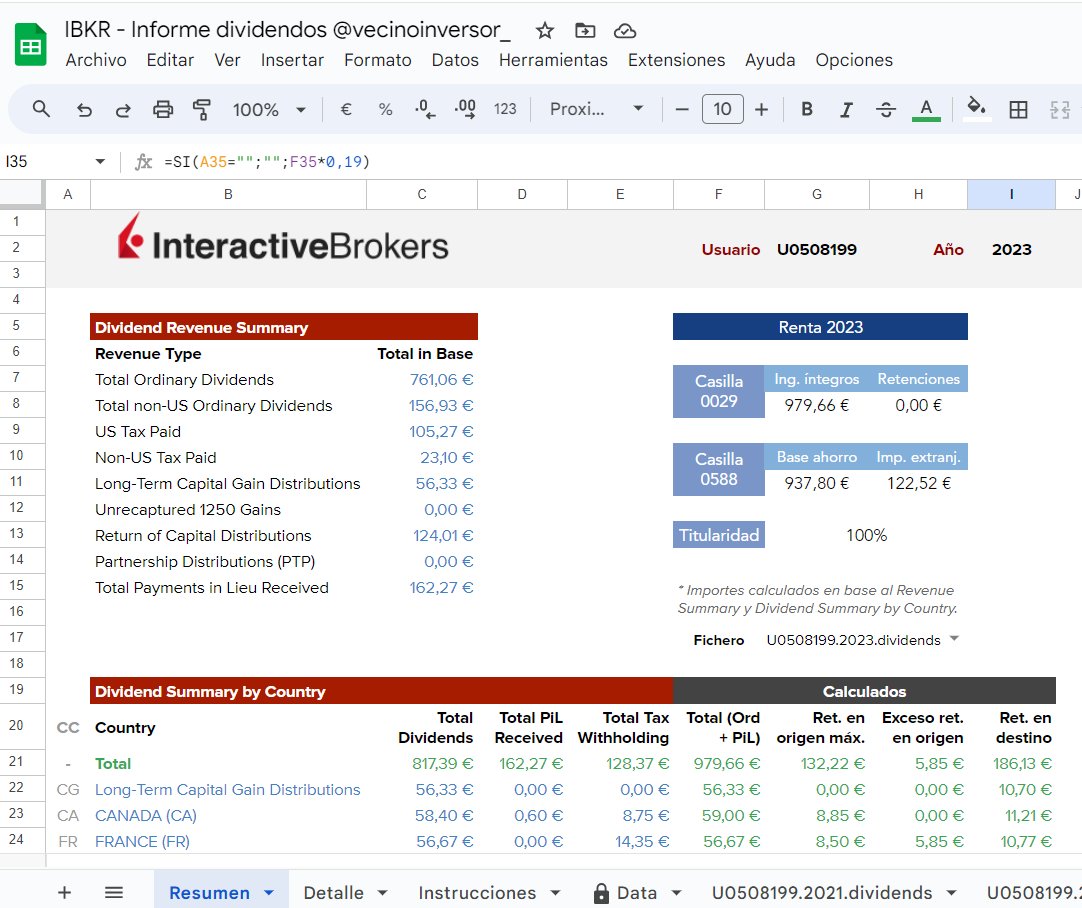Open more number formats (123)

click(505, 109)
